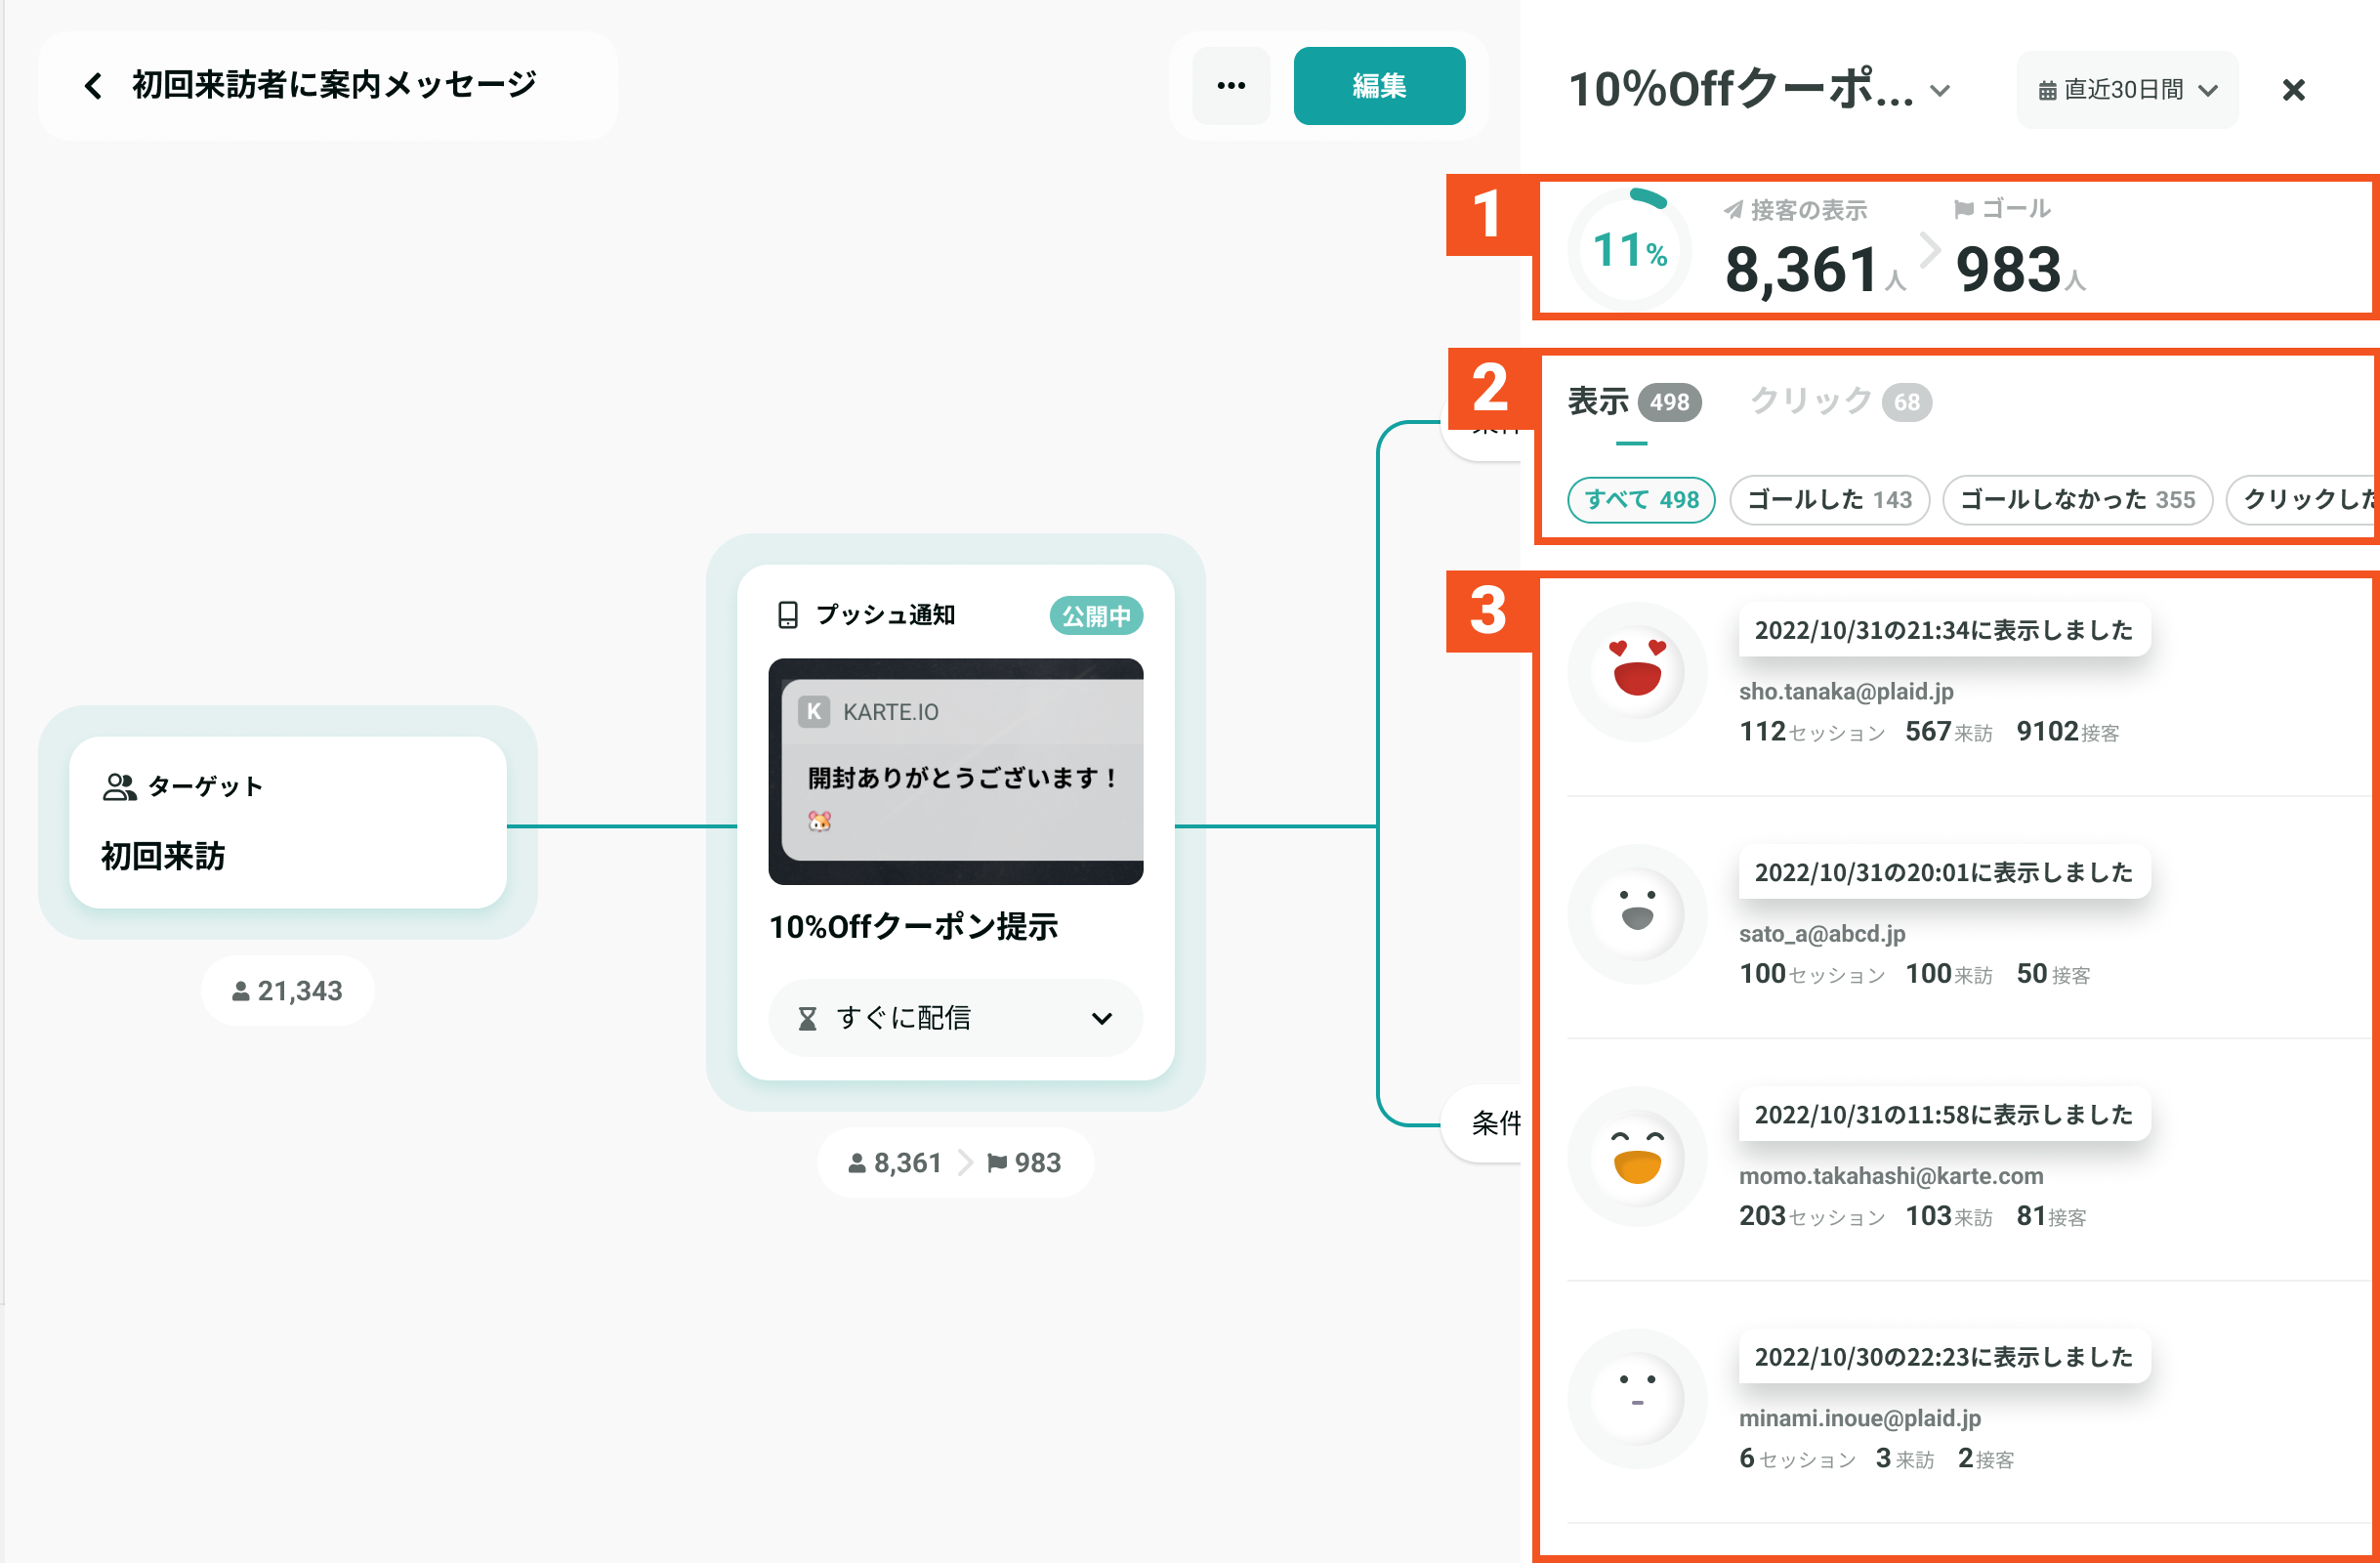Switch to the クリック 68 tab

click(x=1840, y=401)
